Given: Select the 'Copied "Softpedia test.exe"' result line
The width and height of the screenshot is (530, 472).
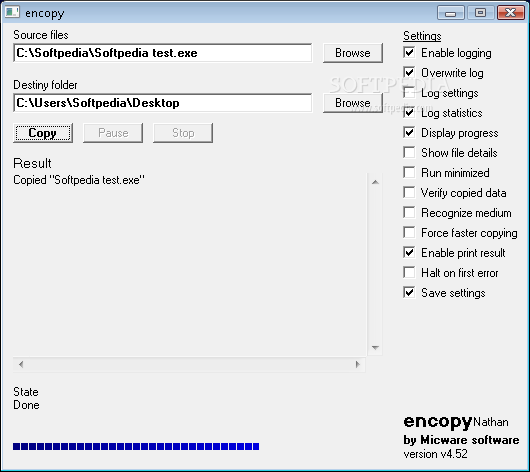Looking at the screenshot, I should (79, 180).
